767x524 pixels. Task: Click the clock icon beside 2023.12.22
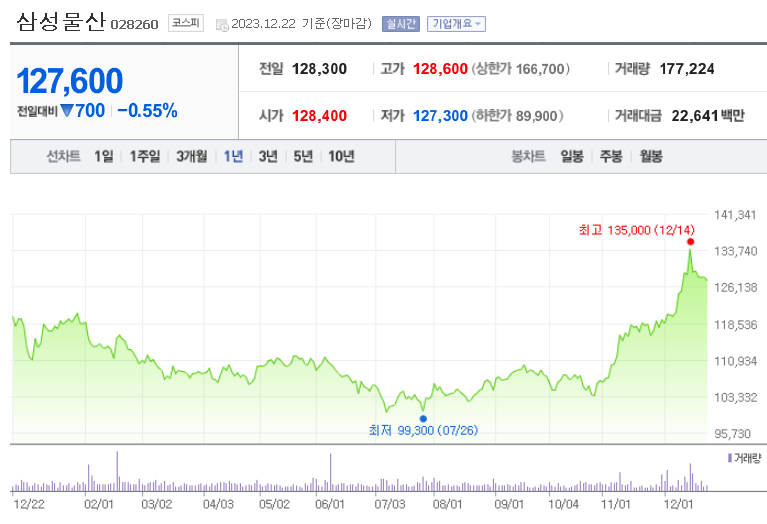click(x=222, y=25)
